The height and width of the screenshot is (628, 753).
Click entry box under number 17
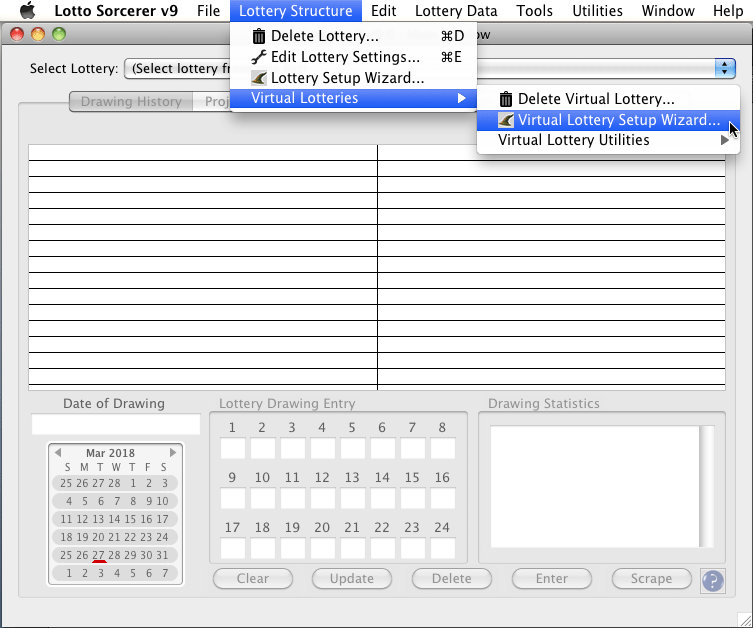click(x=232, y=548)
